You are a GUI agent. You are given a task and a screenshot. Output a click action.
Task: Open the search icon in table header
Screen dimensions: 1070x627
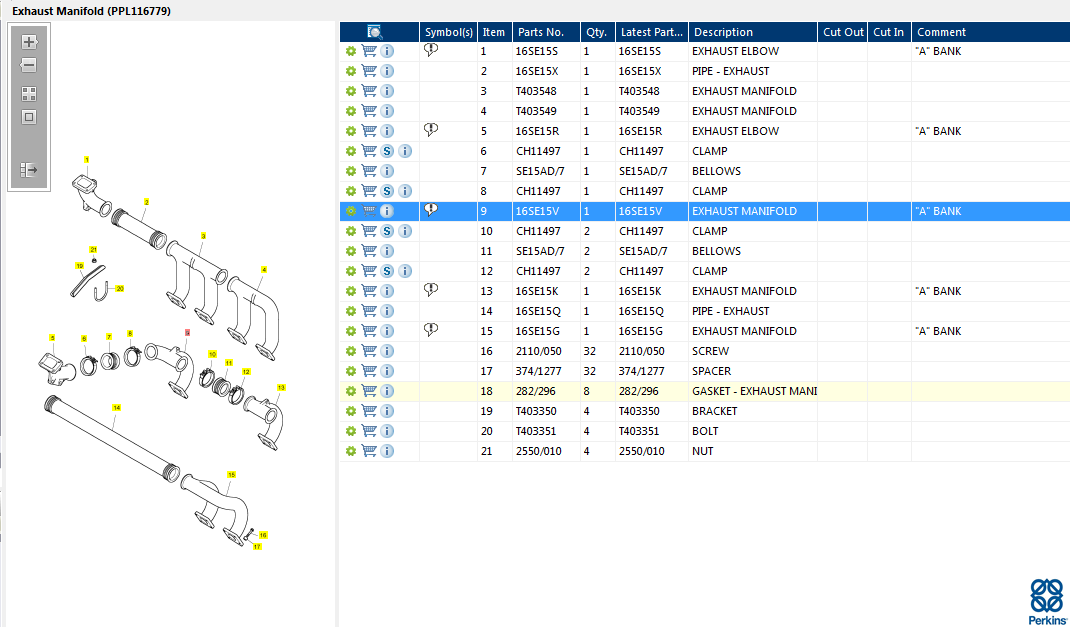(375, 32)
